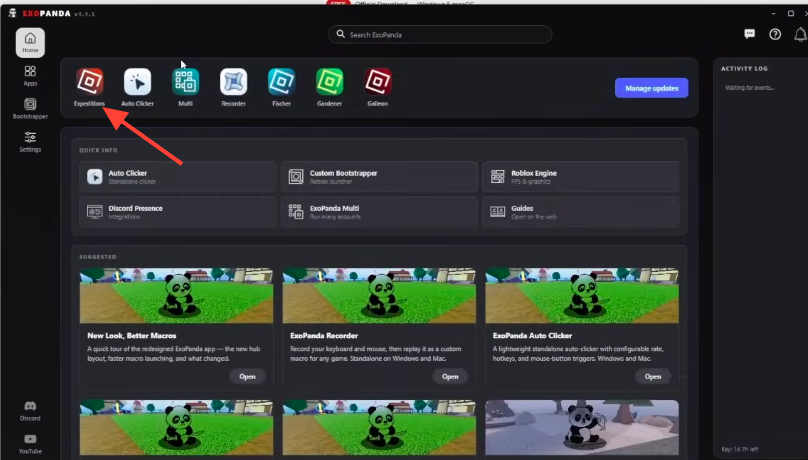The height and width of the screenshot is (460, 808).
Task: Click the Auto Clicker card icon
Action: [x=94, y=177]
